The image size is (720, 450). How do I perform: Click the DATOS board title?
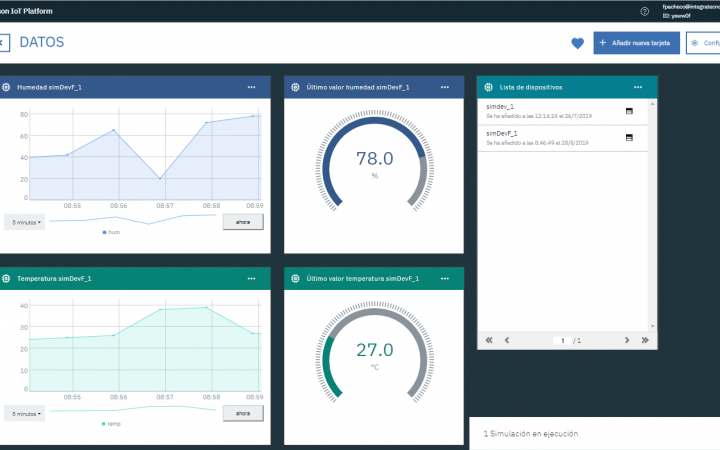coord(42,42)
